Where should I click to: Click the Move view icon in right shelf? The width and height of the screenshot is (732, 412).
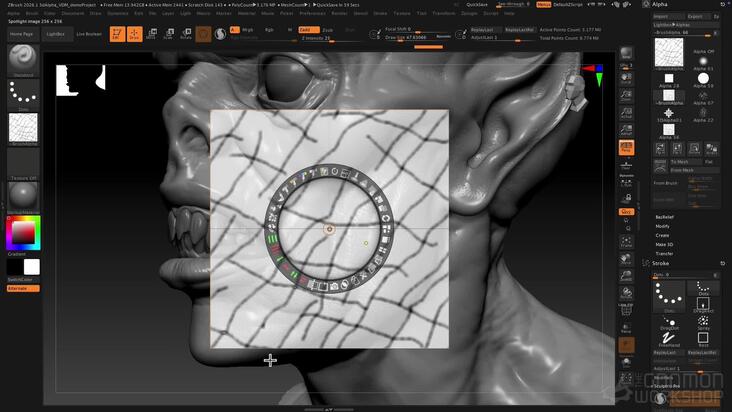point(626,260)
